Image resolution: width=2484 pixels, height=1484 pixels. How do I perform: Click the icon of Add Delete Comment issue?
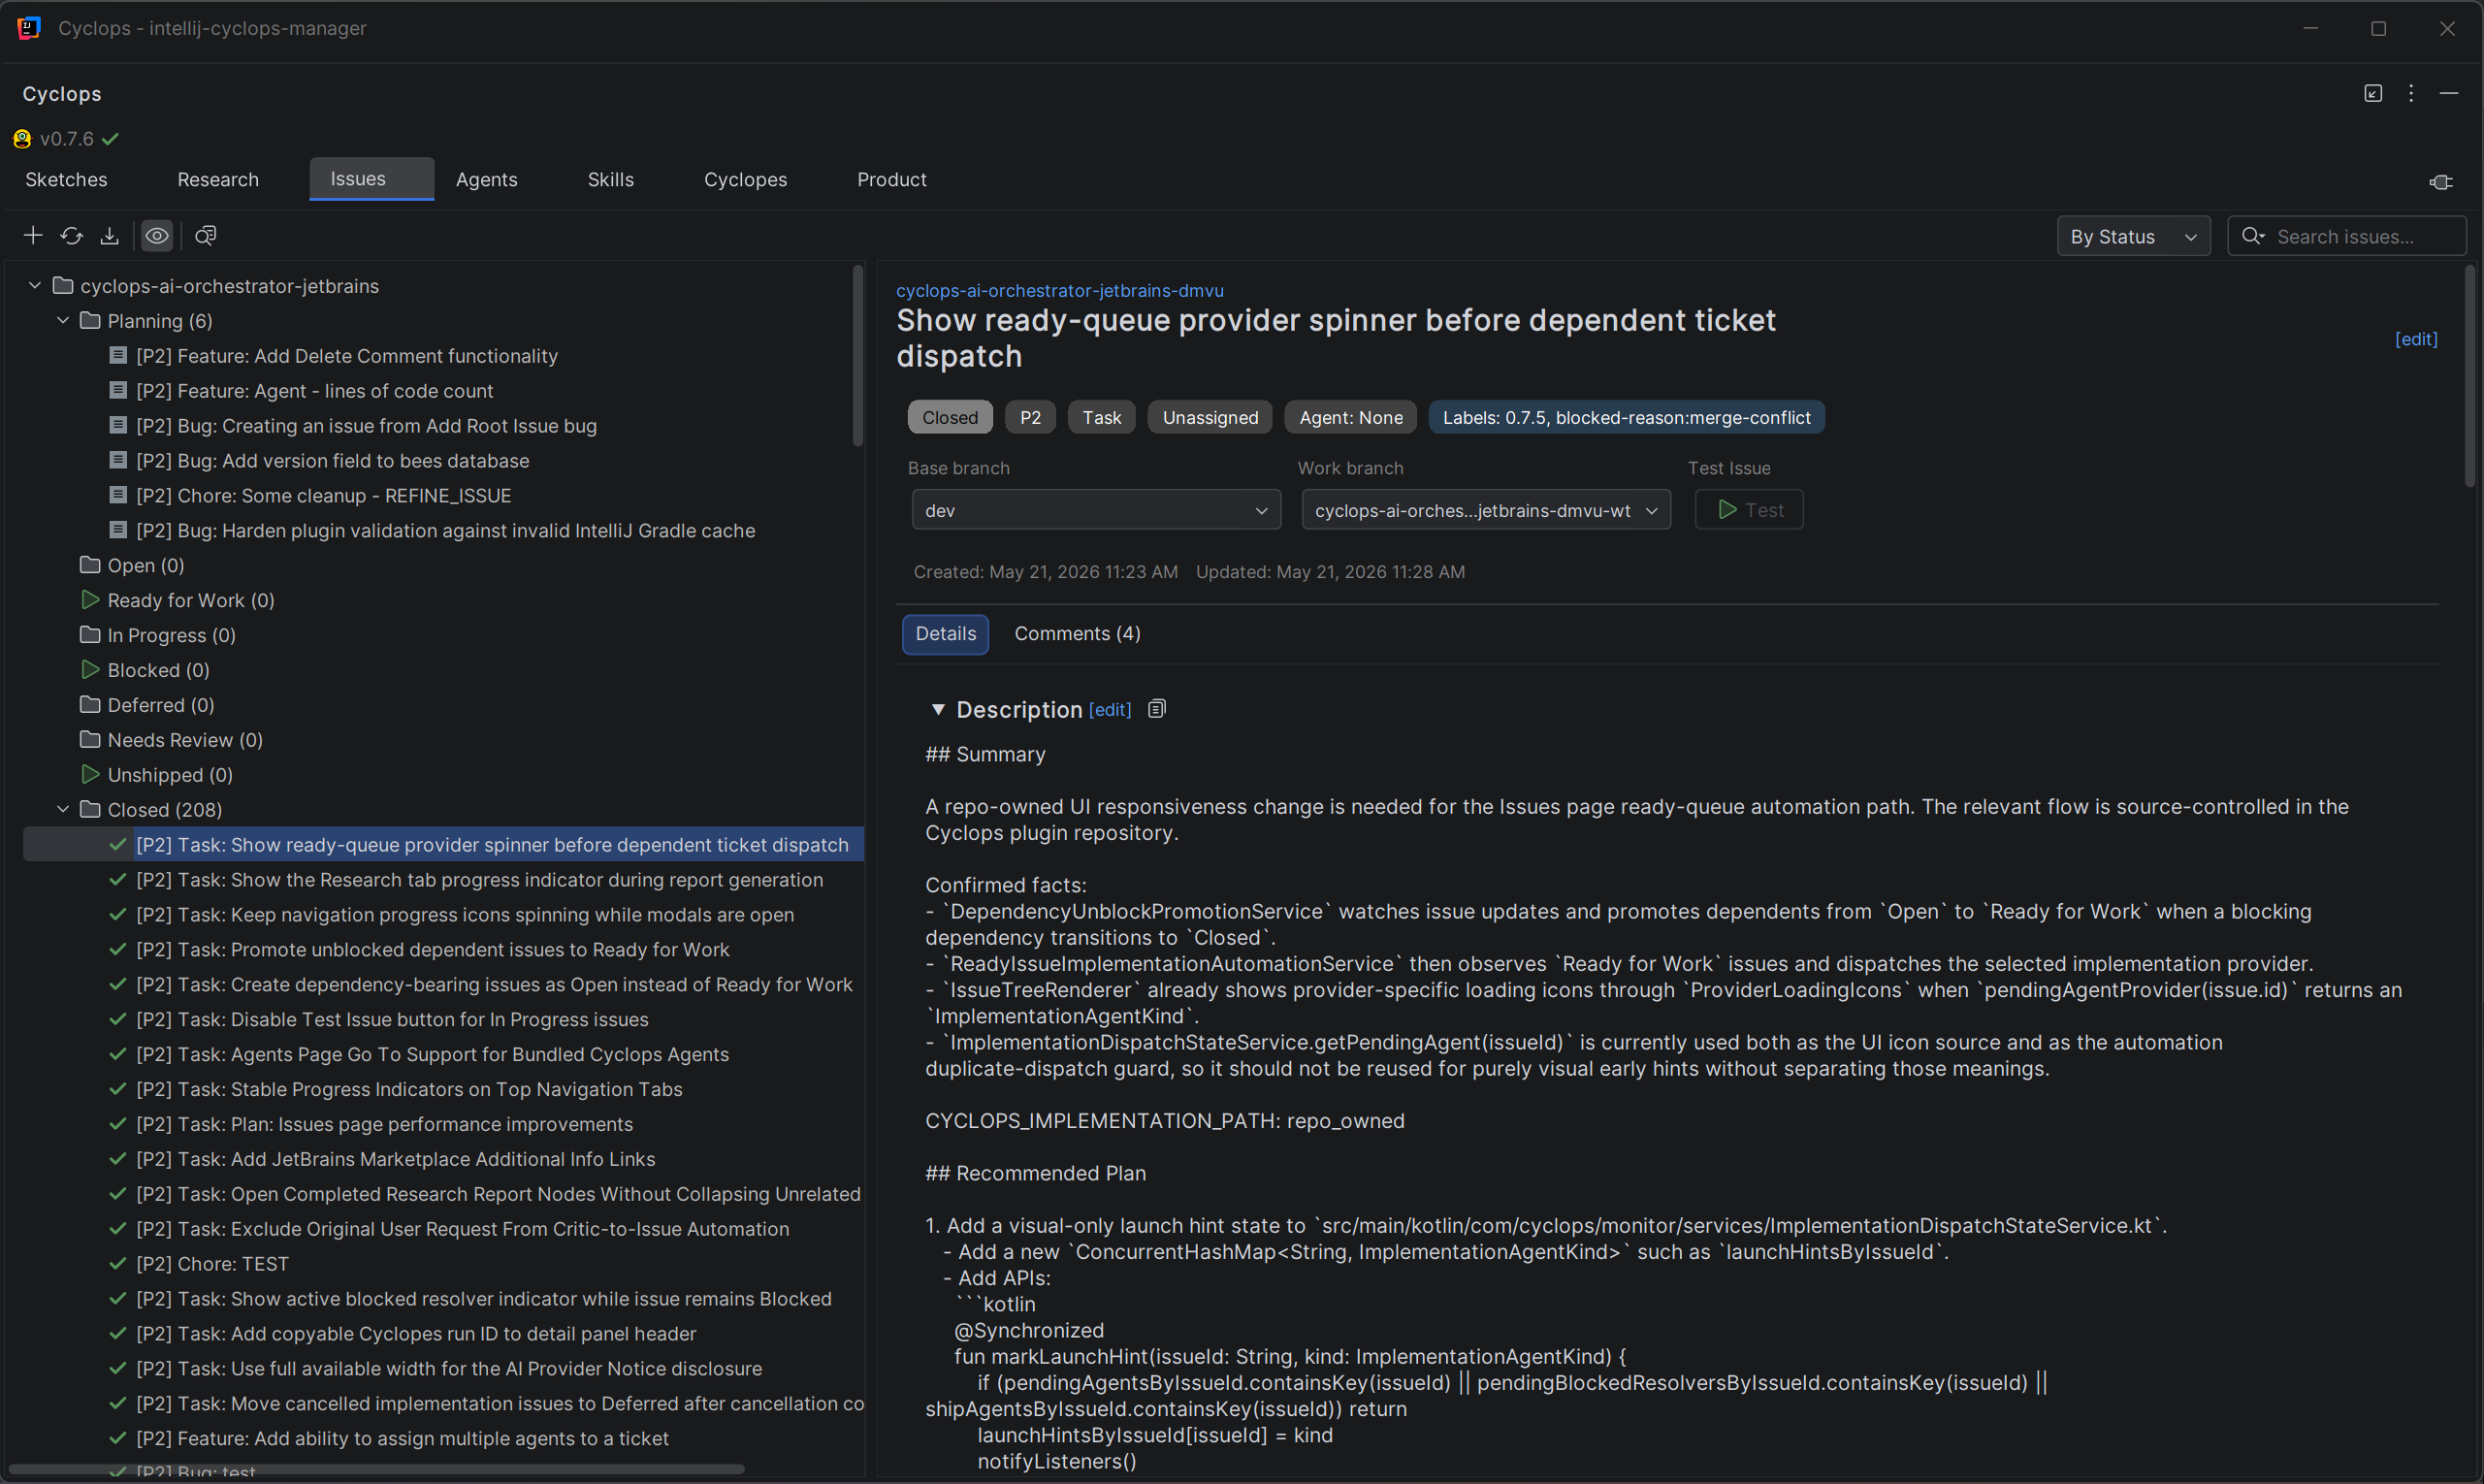tap(118, 355)
